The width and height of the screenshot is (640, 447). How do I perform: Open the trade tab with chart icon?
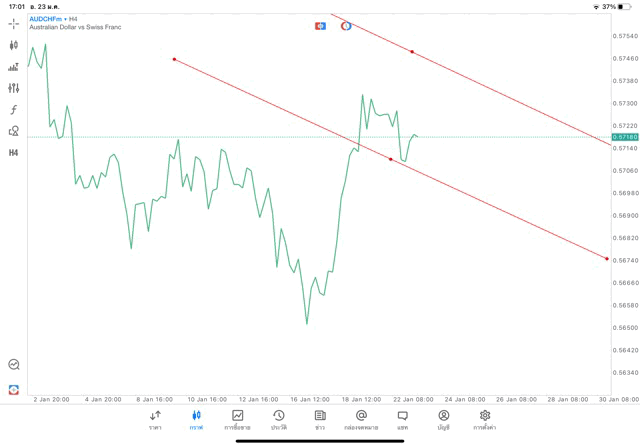pyautogui.click(x=237, y=420)
